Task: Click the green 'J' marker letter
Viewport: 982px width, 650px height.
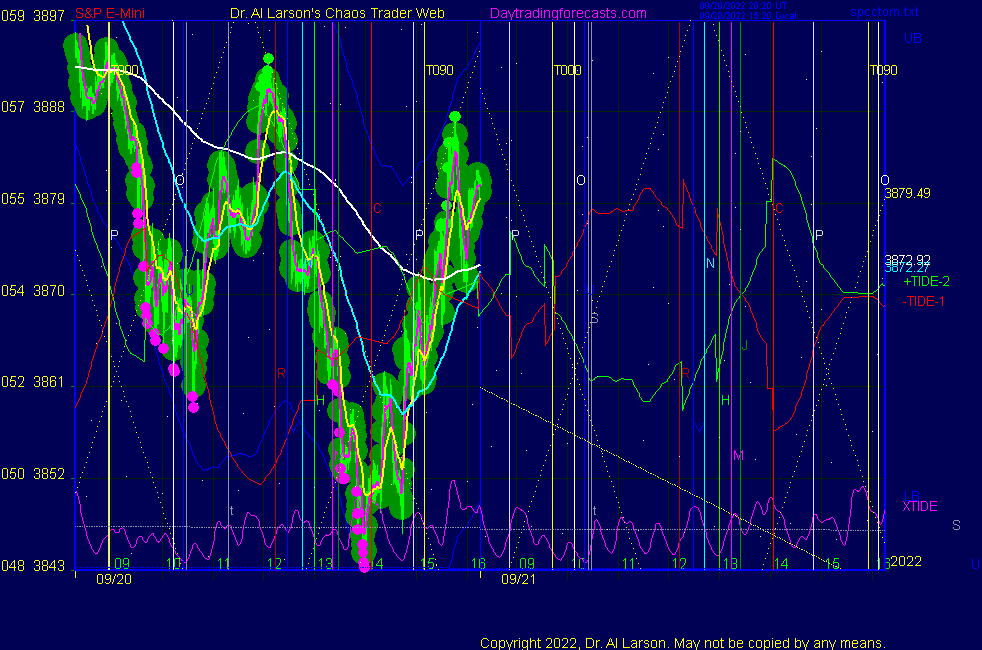Action: tap(745, 345)
